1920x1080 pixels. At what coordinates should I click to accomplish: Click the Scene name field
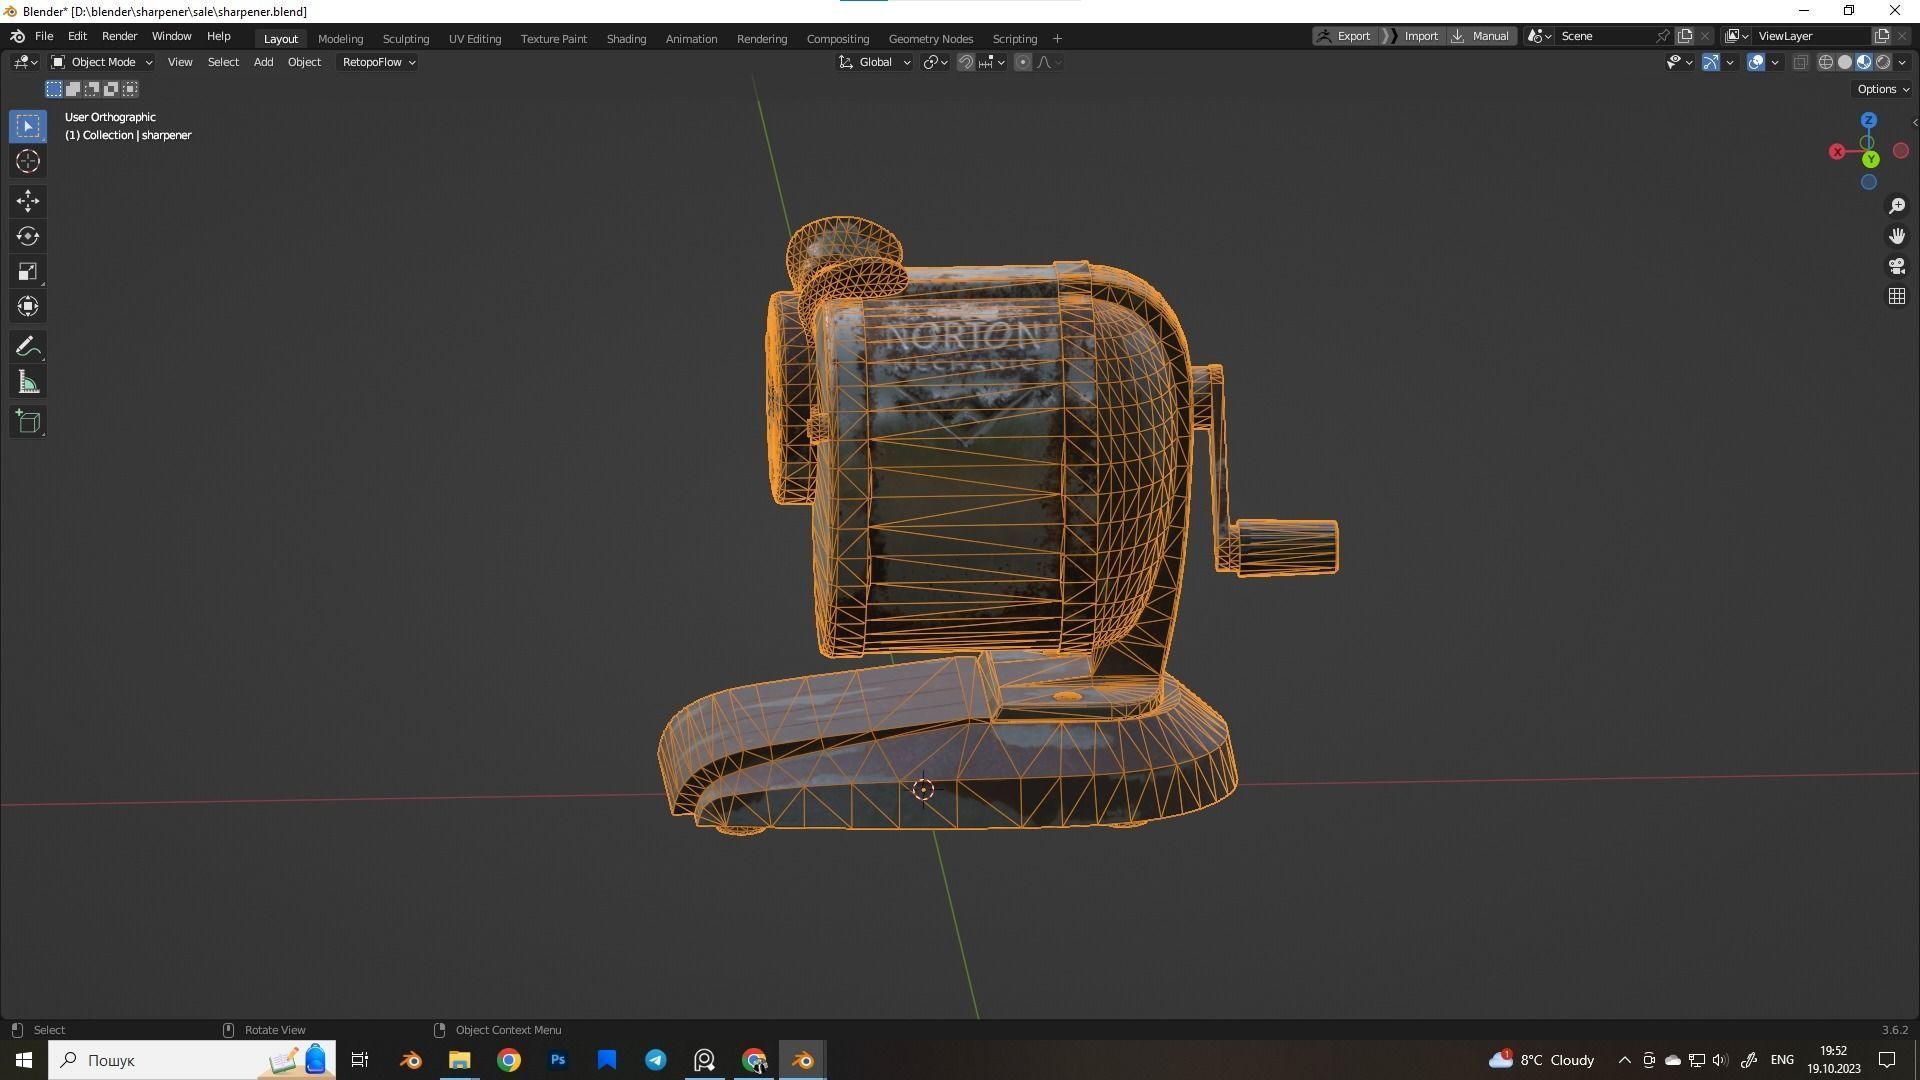1603,36
